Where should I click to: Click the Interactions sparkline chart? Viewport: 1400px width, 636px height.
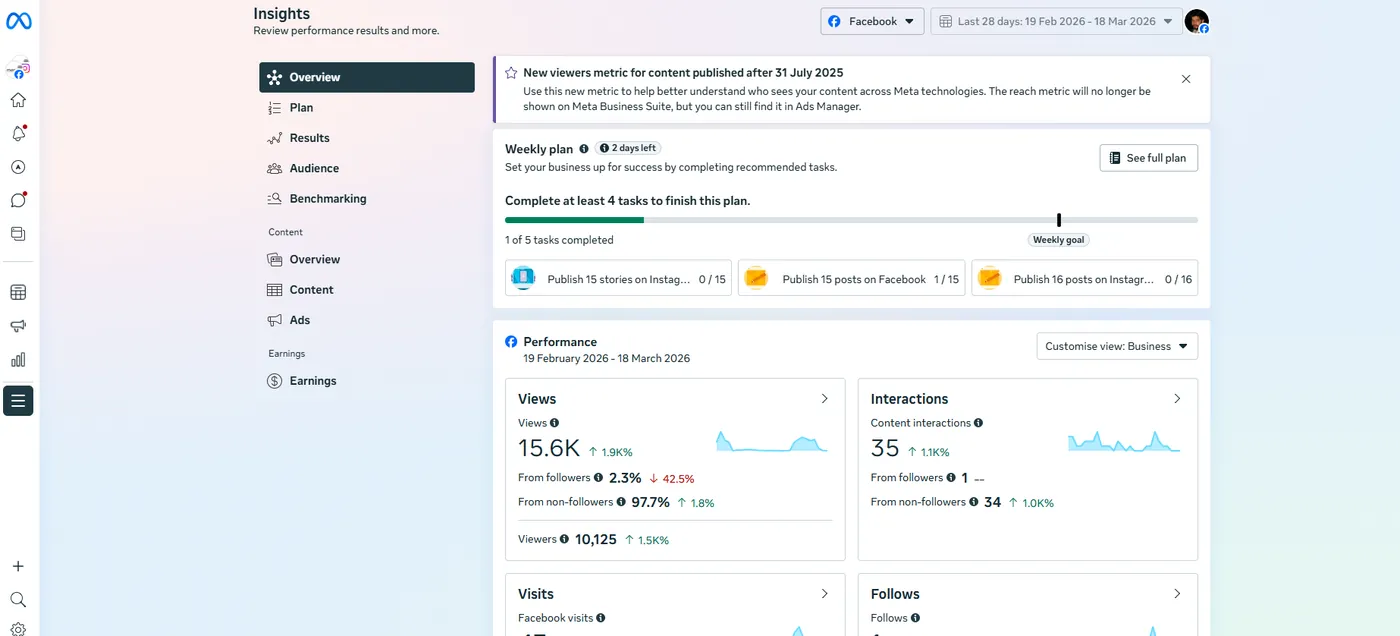coord(1124,441)
